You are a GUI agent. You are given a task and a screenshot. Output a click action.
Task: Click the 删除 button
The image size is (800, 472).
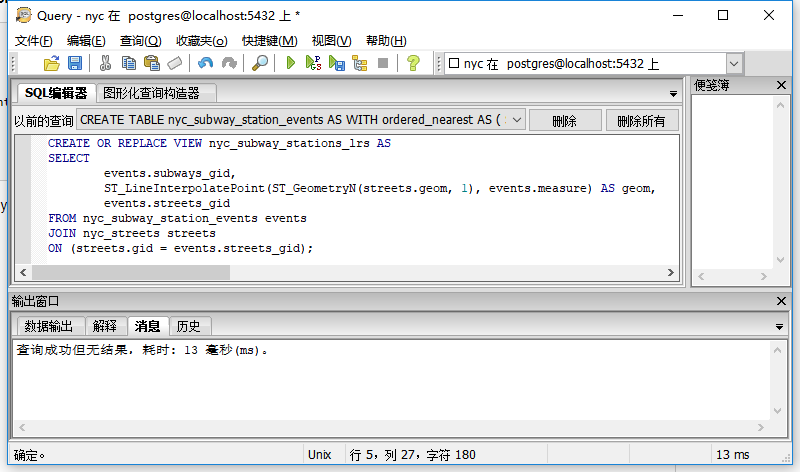pos(565,121)
